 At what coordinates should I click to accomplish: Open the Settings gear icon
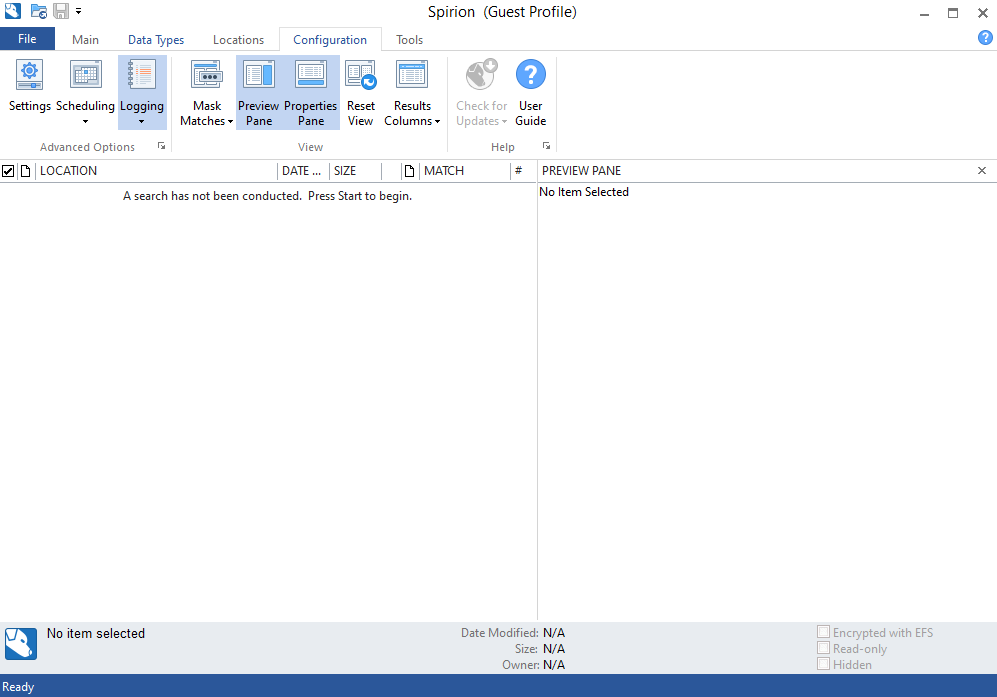click(x=29, y=76)
